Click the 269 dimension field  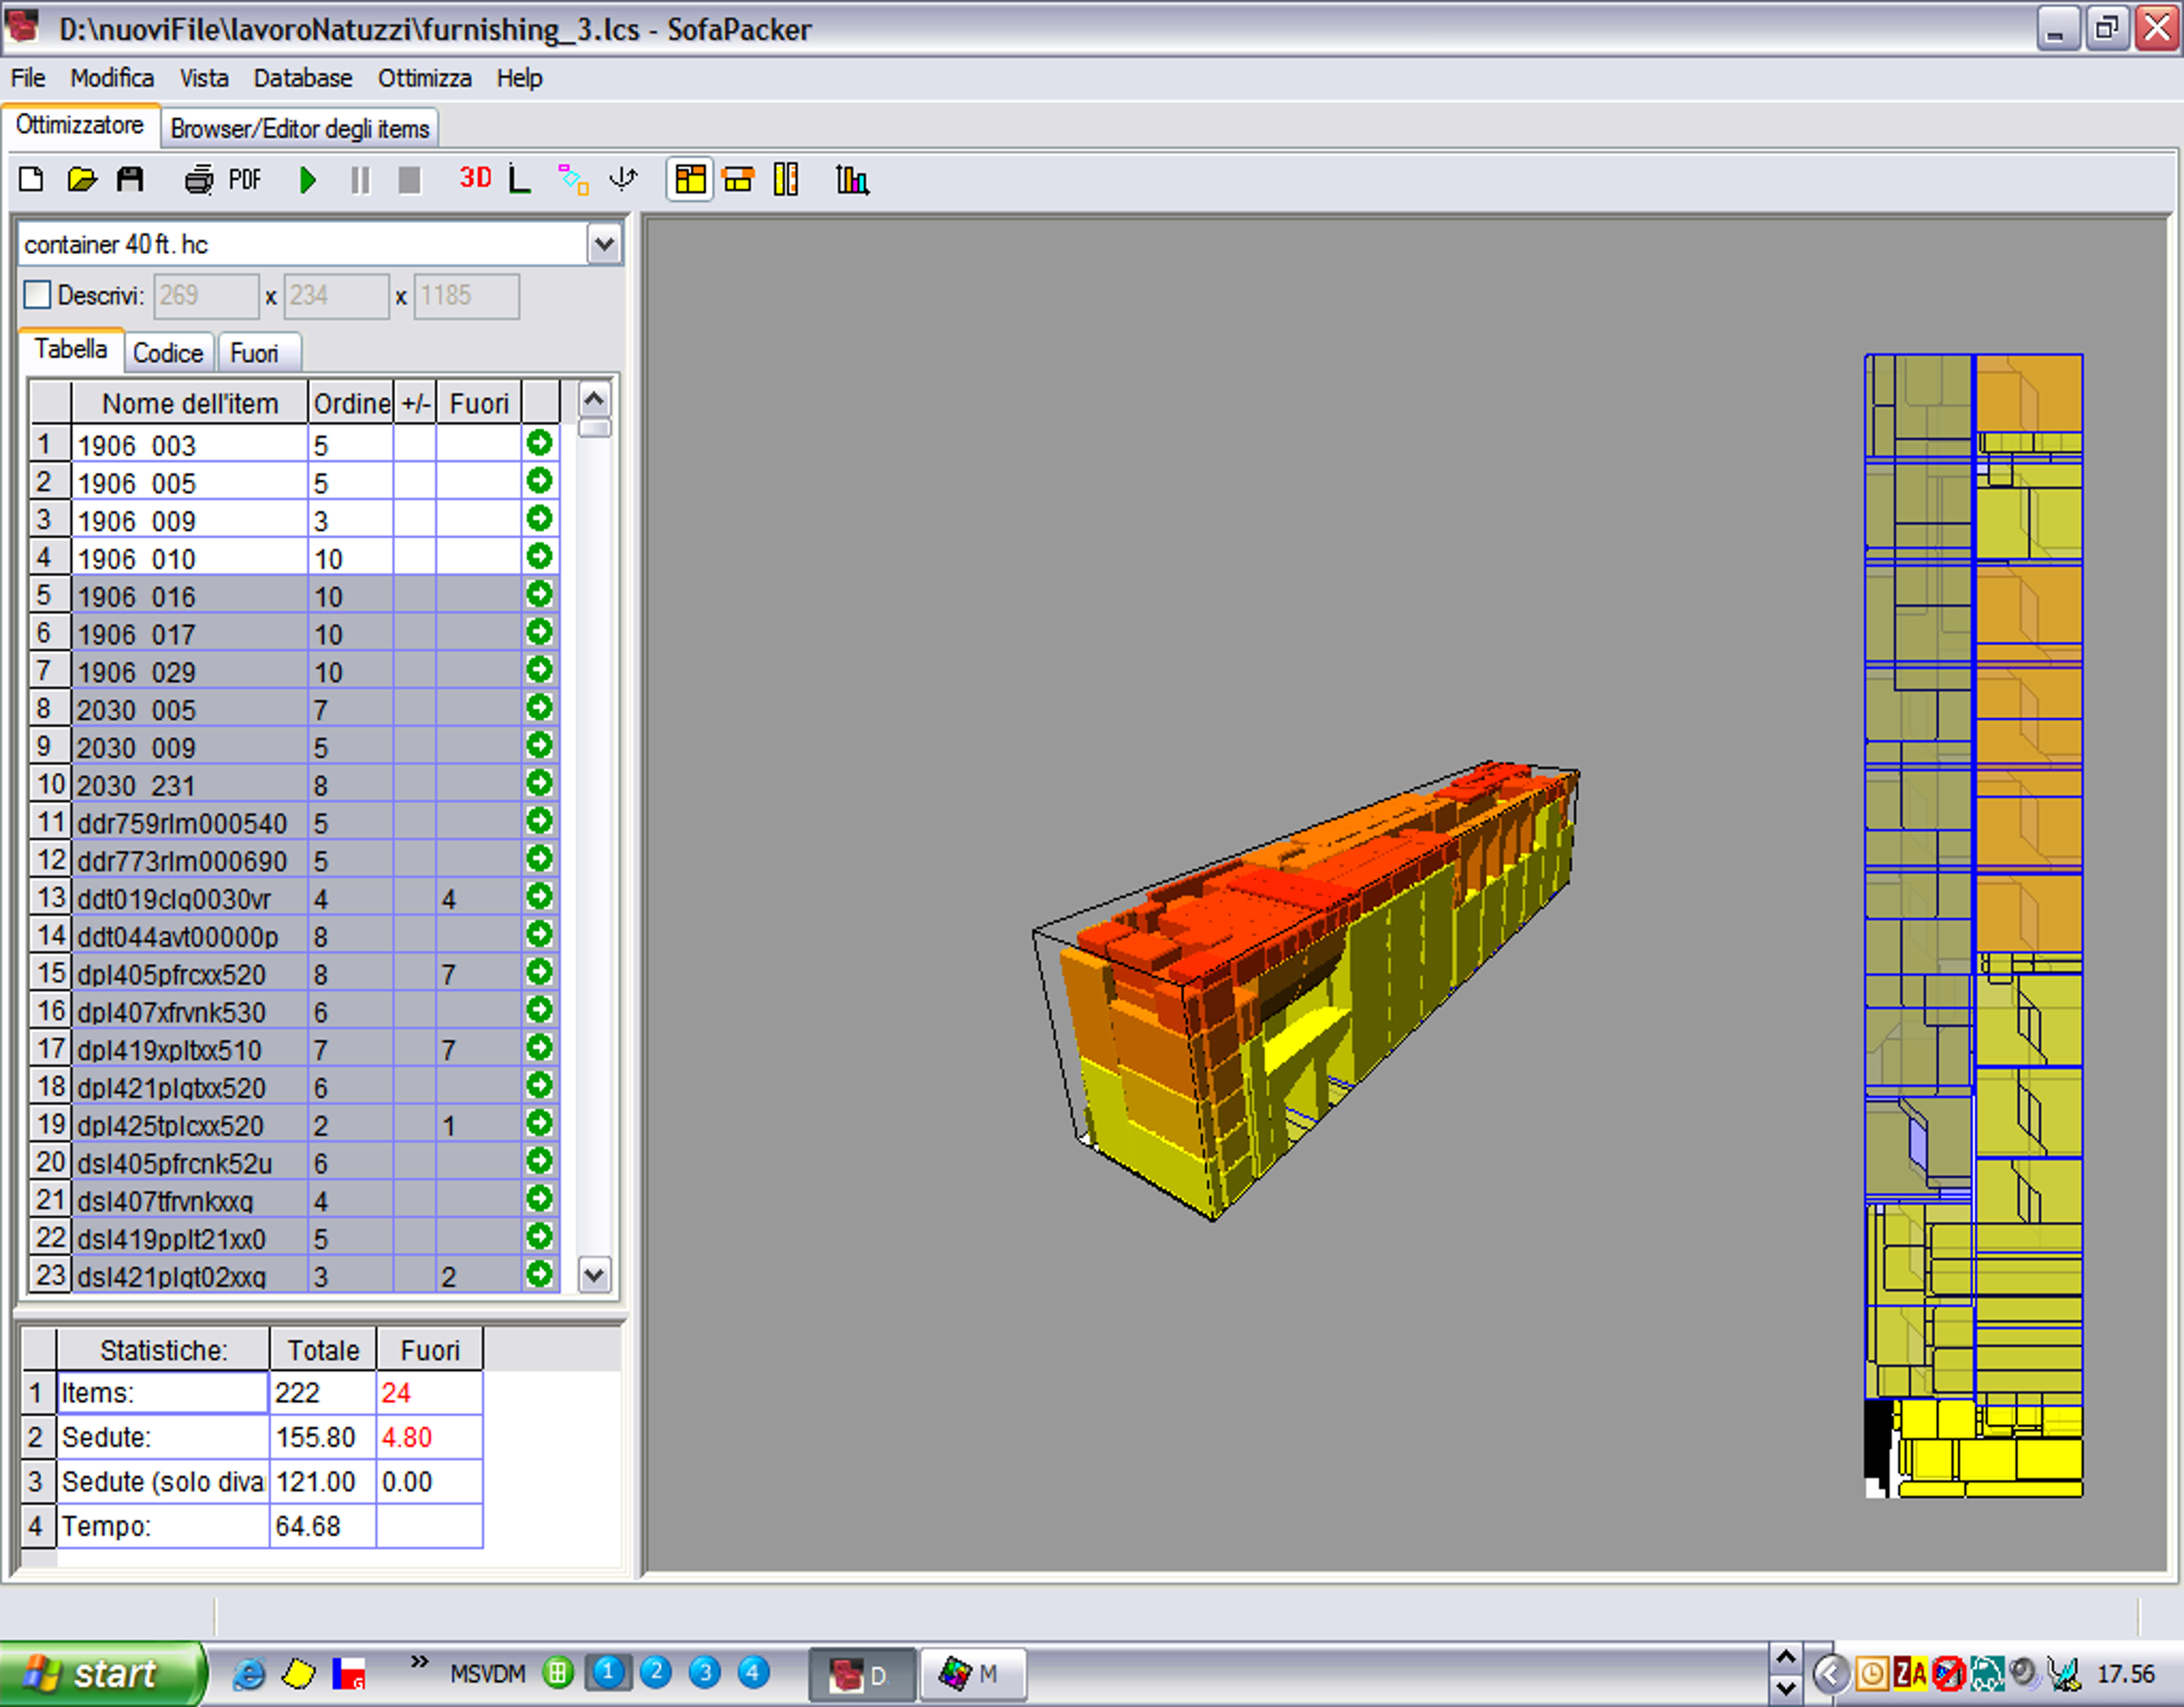pos(206,296)
